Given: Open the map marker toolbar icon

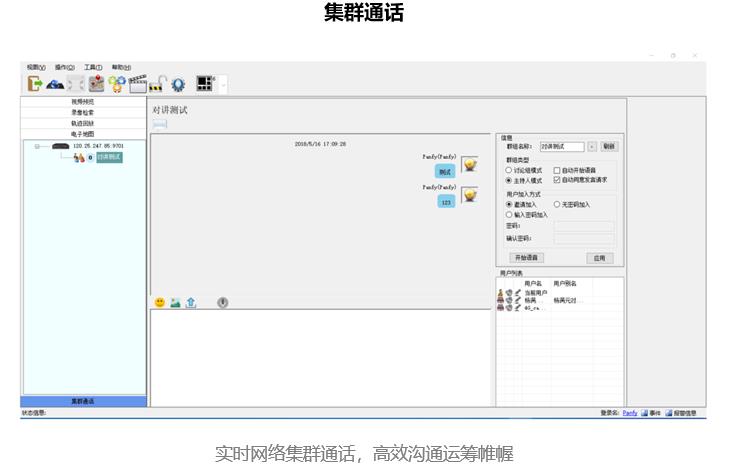Looking at the screenshot, I should click(96, 85).
